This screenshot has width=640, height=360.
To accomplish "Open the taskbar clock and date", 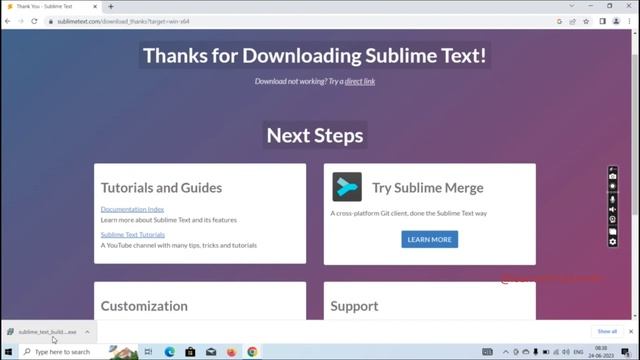I will [601, 352].
